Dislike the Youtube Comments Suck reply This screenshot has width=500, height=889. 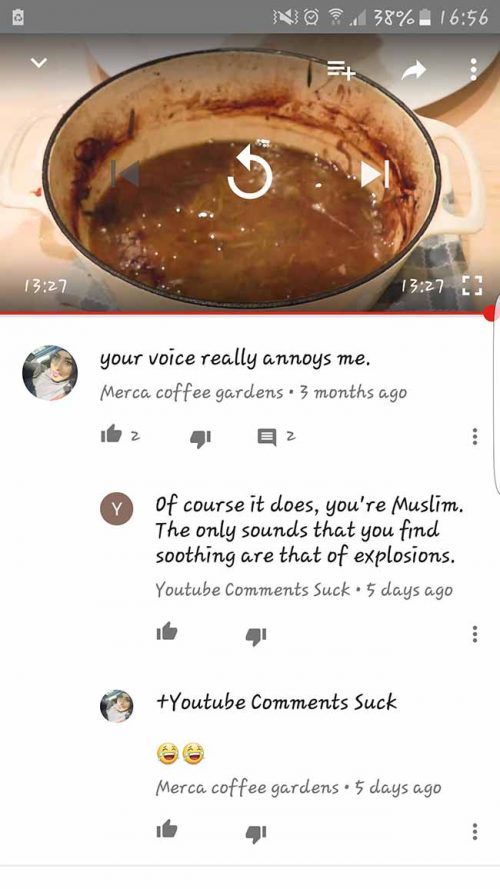click(256, 635)
